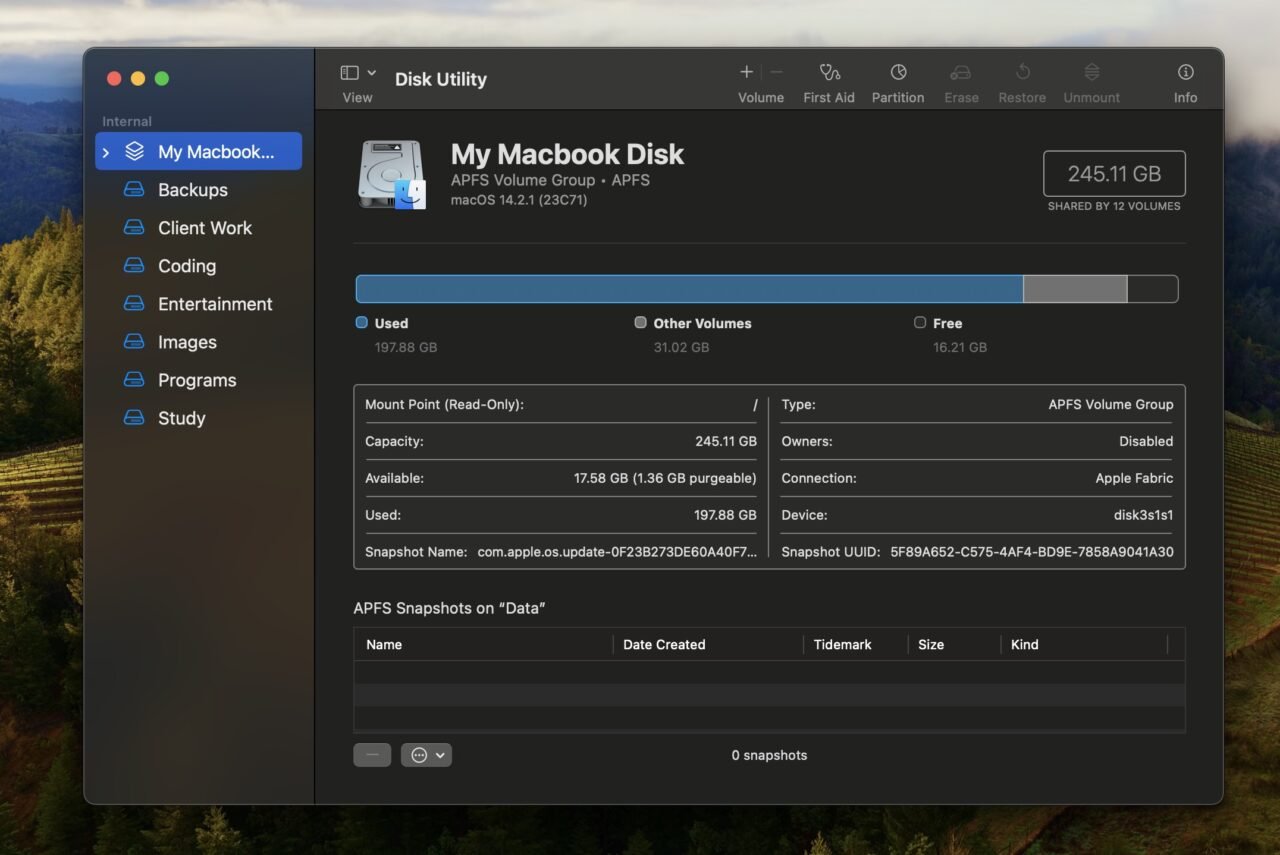This screenshot has height=855, width=1280.
Task: Add a new Volume with the plus icon
Action: click(746, 72)
